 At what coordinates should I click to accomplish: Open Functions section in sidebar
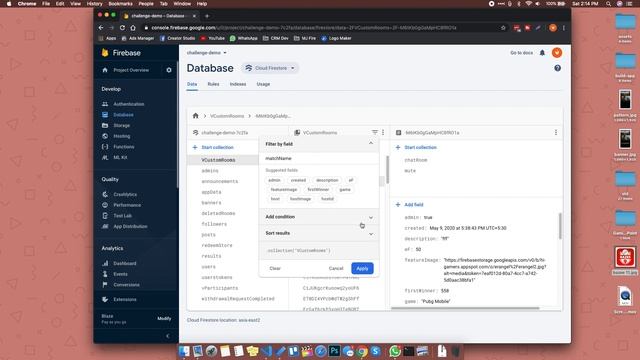pos(124,147)
